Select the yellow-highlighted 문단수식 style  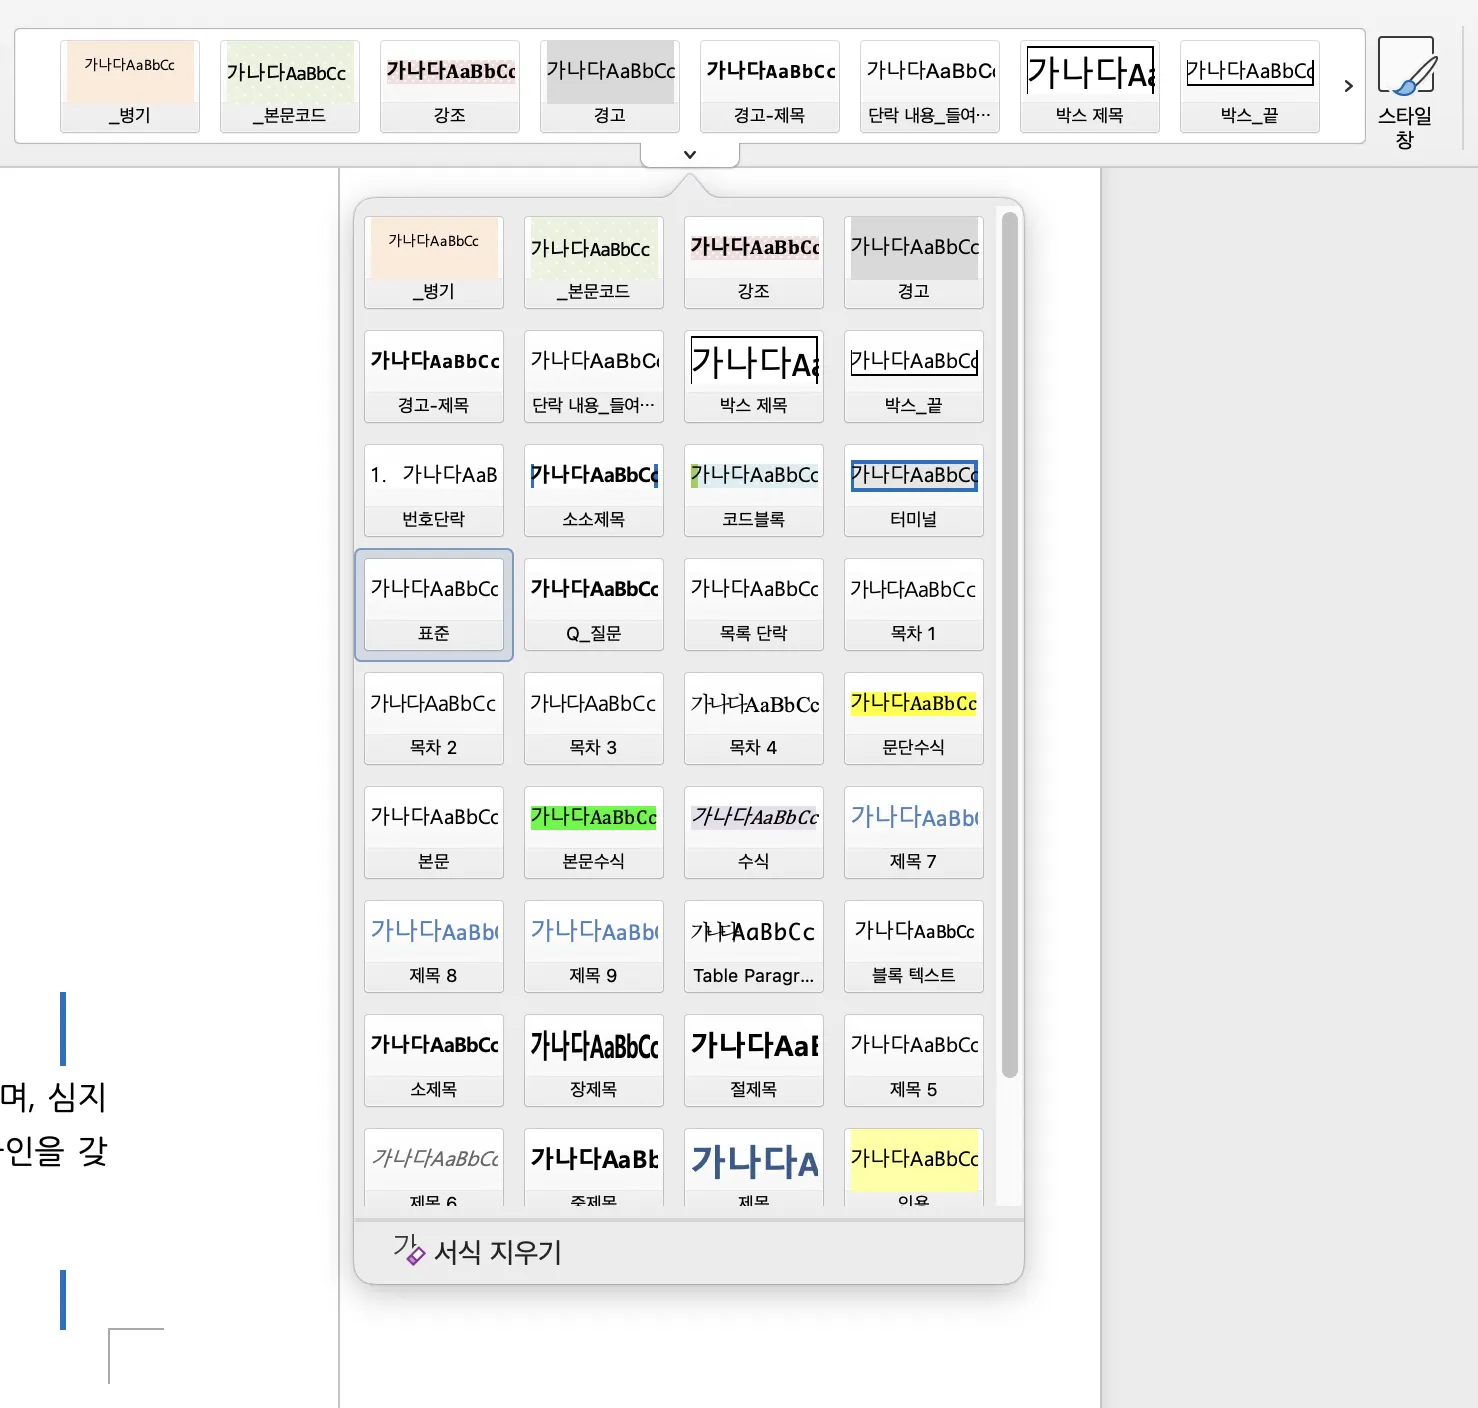(x=914, y=719)
